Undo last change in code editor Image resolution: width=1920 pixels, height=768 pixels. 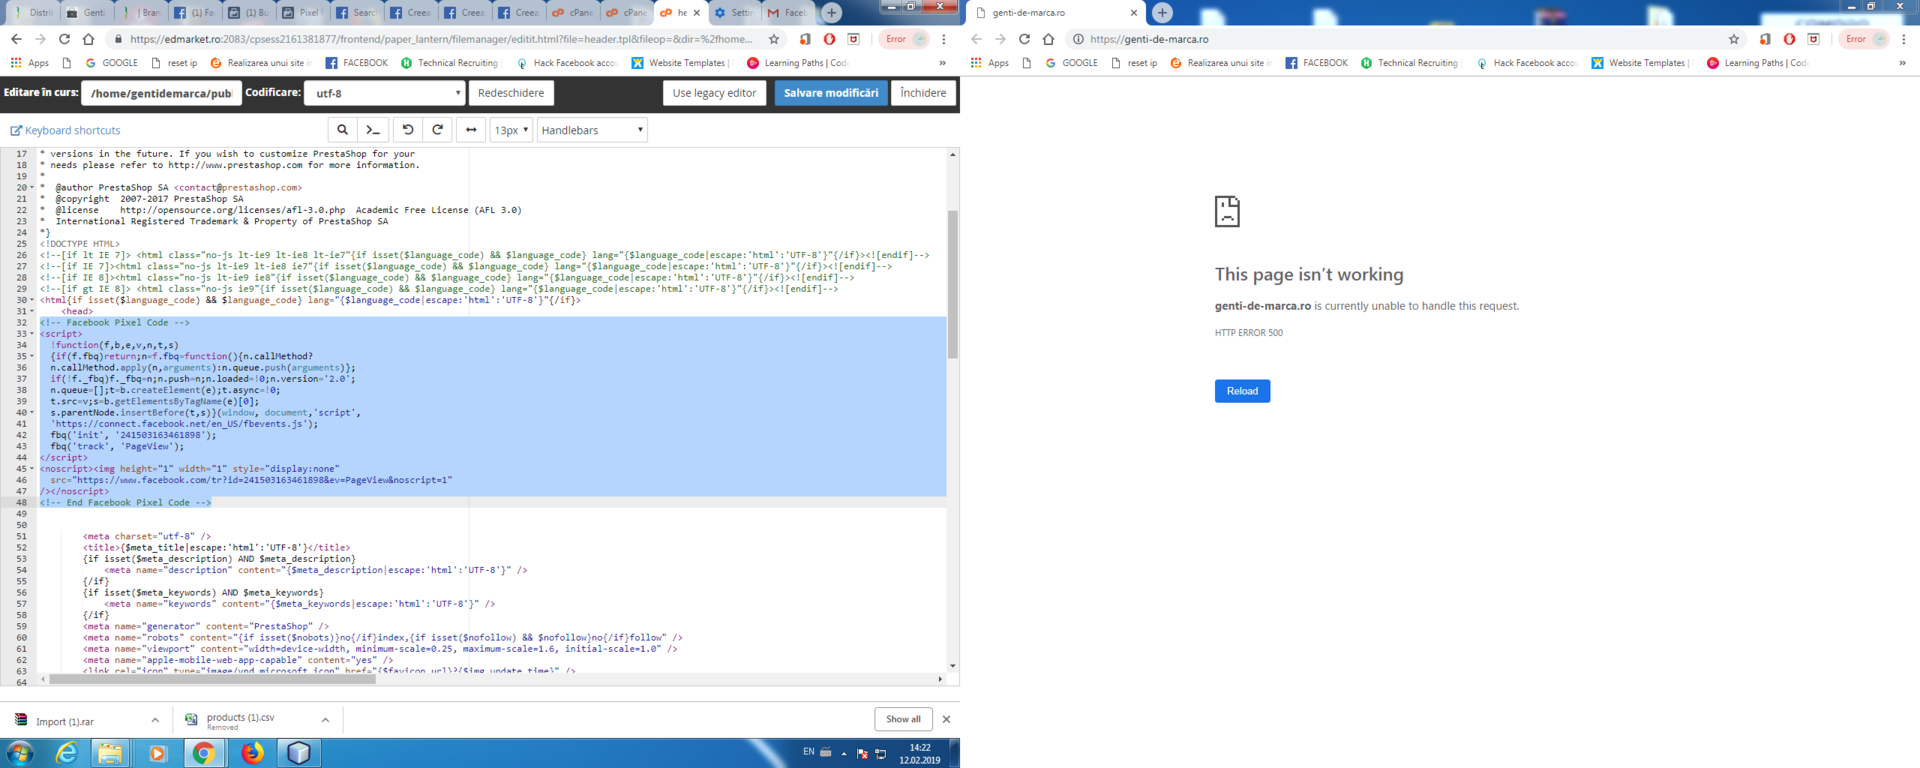(x=408, y=130)
